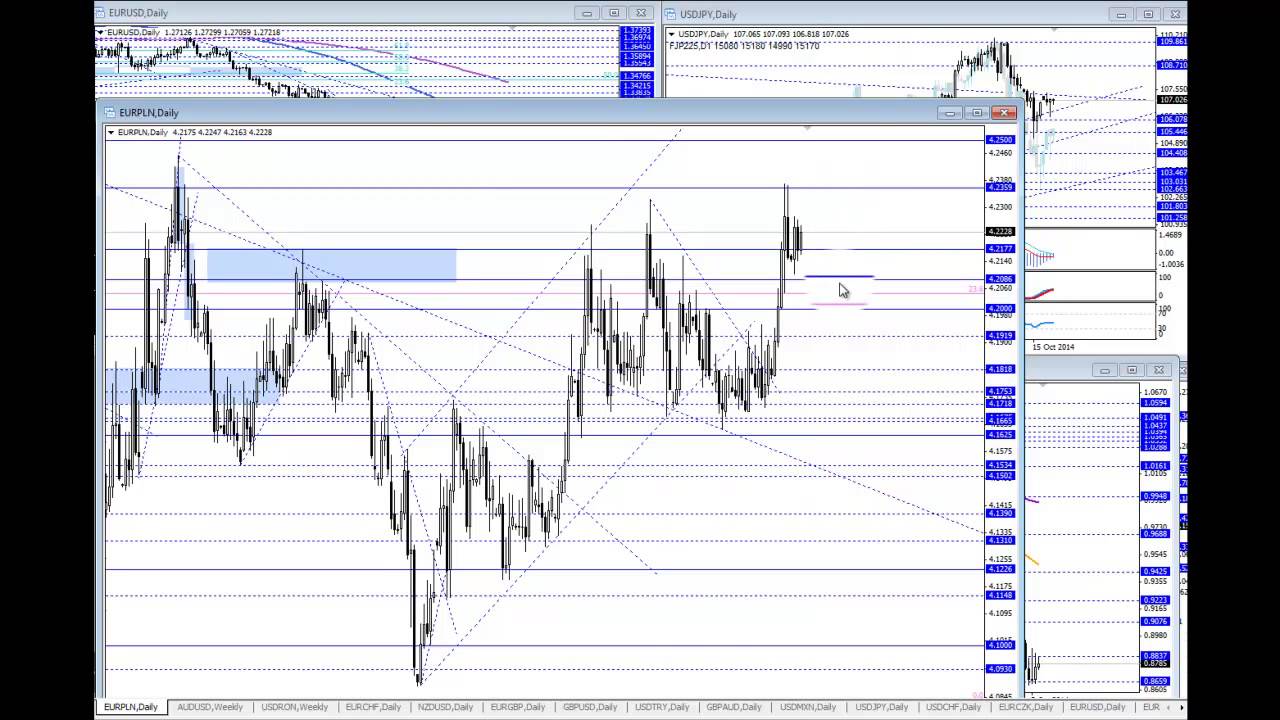Select the 4.1000 price level label
The width and height of the screenshot is (1280, 720).
1000,645
